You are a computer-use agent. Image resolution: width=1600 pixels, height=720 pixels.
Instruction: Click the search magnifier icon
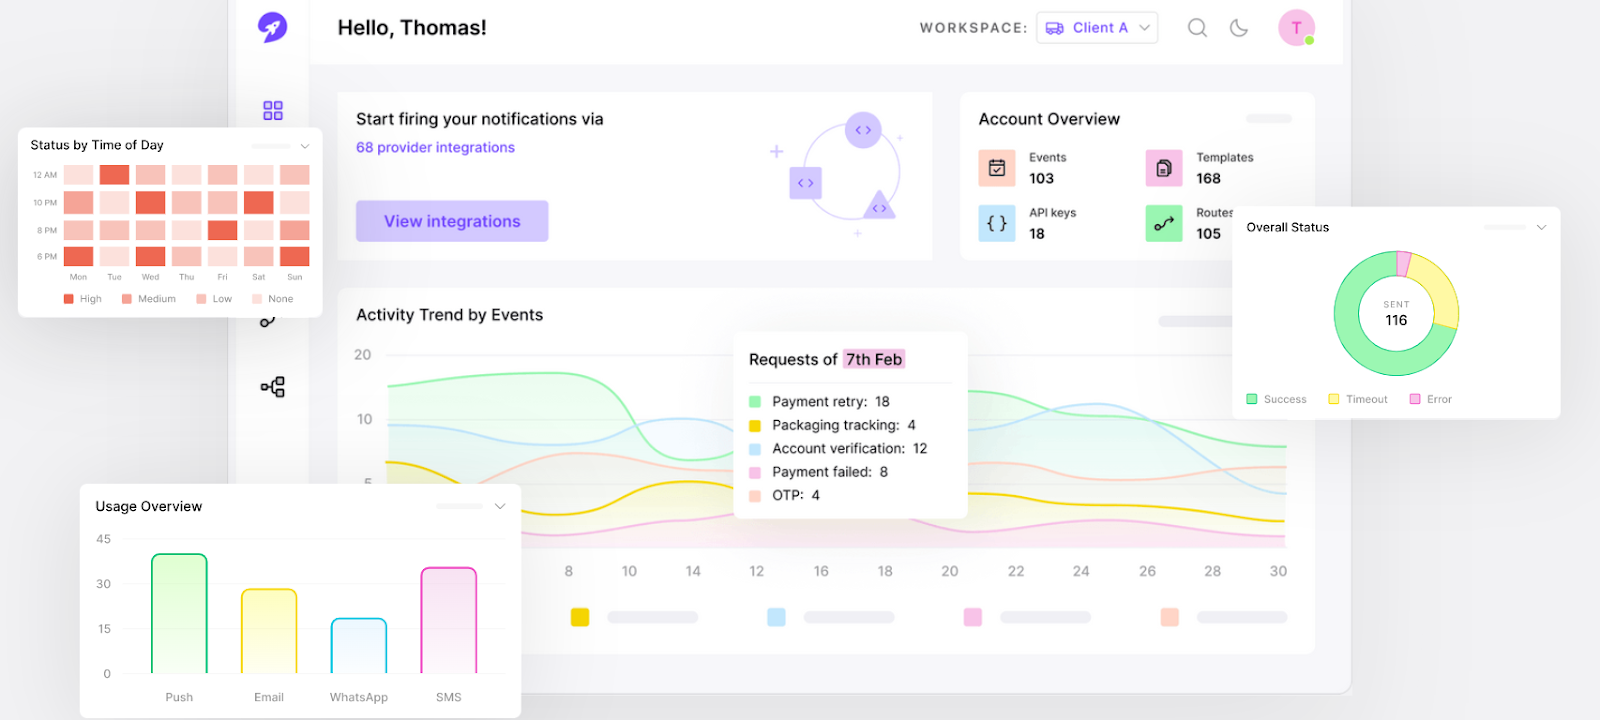[x=1197, y=28]
